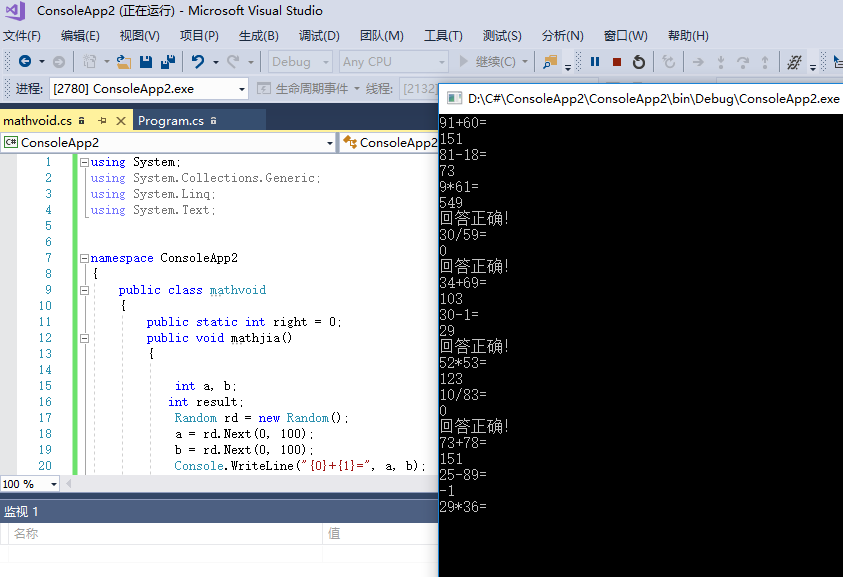Open the ConsoleApp2 class member dropdown
Viewport: 843px width, 577px height.
pos(389,143)
